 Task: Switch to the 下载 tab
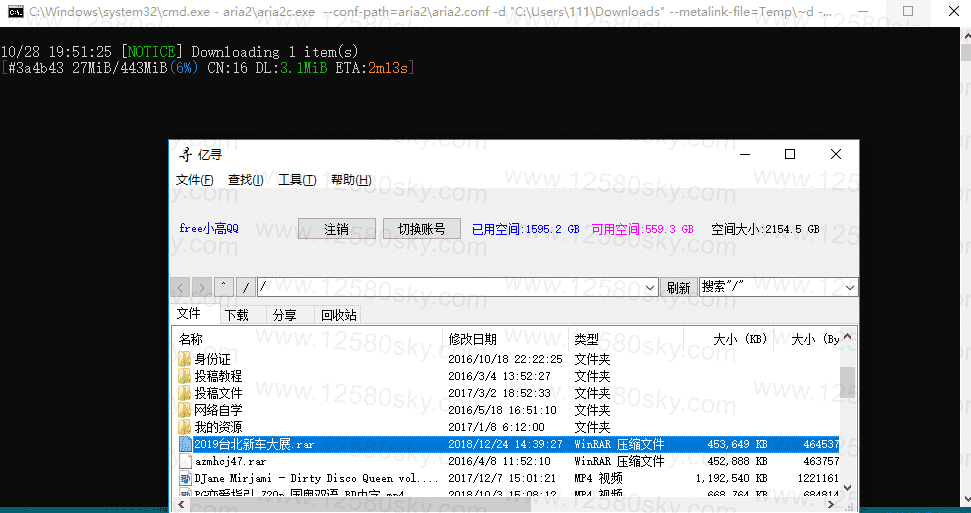(237, 315)
